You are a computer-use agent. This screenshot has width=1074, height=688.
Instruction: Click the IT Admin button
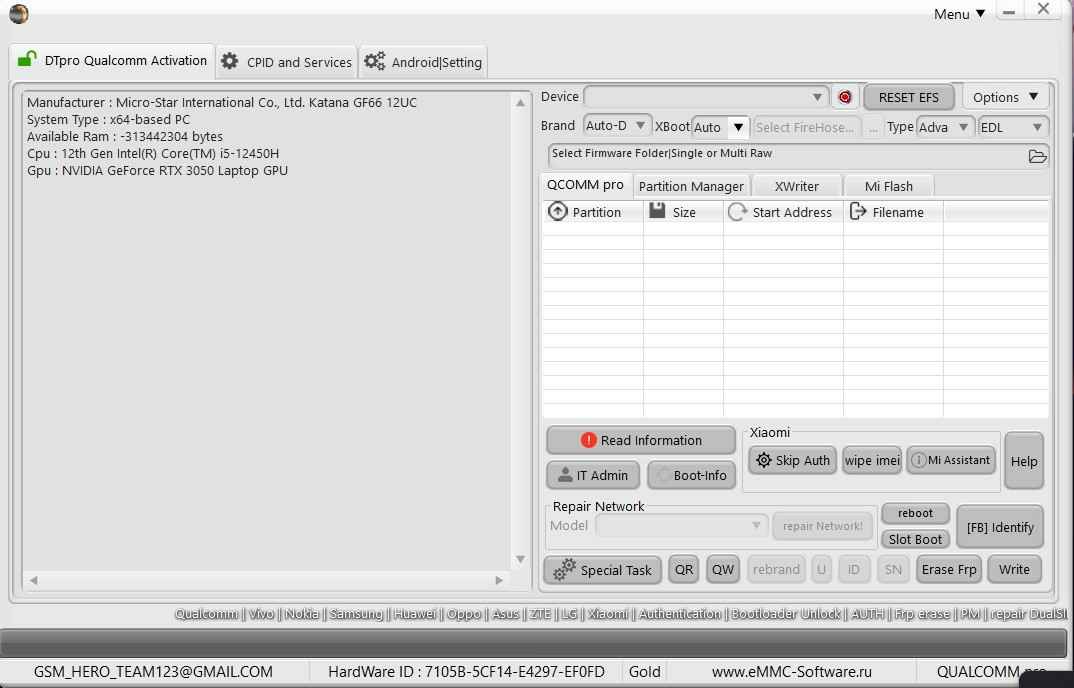tap(593, 475)
